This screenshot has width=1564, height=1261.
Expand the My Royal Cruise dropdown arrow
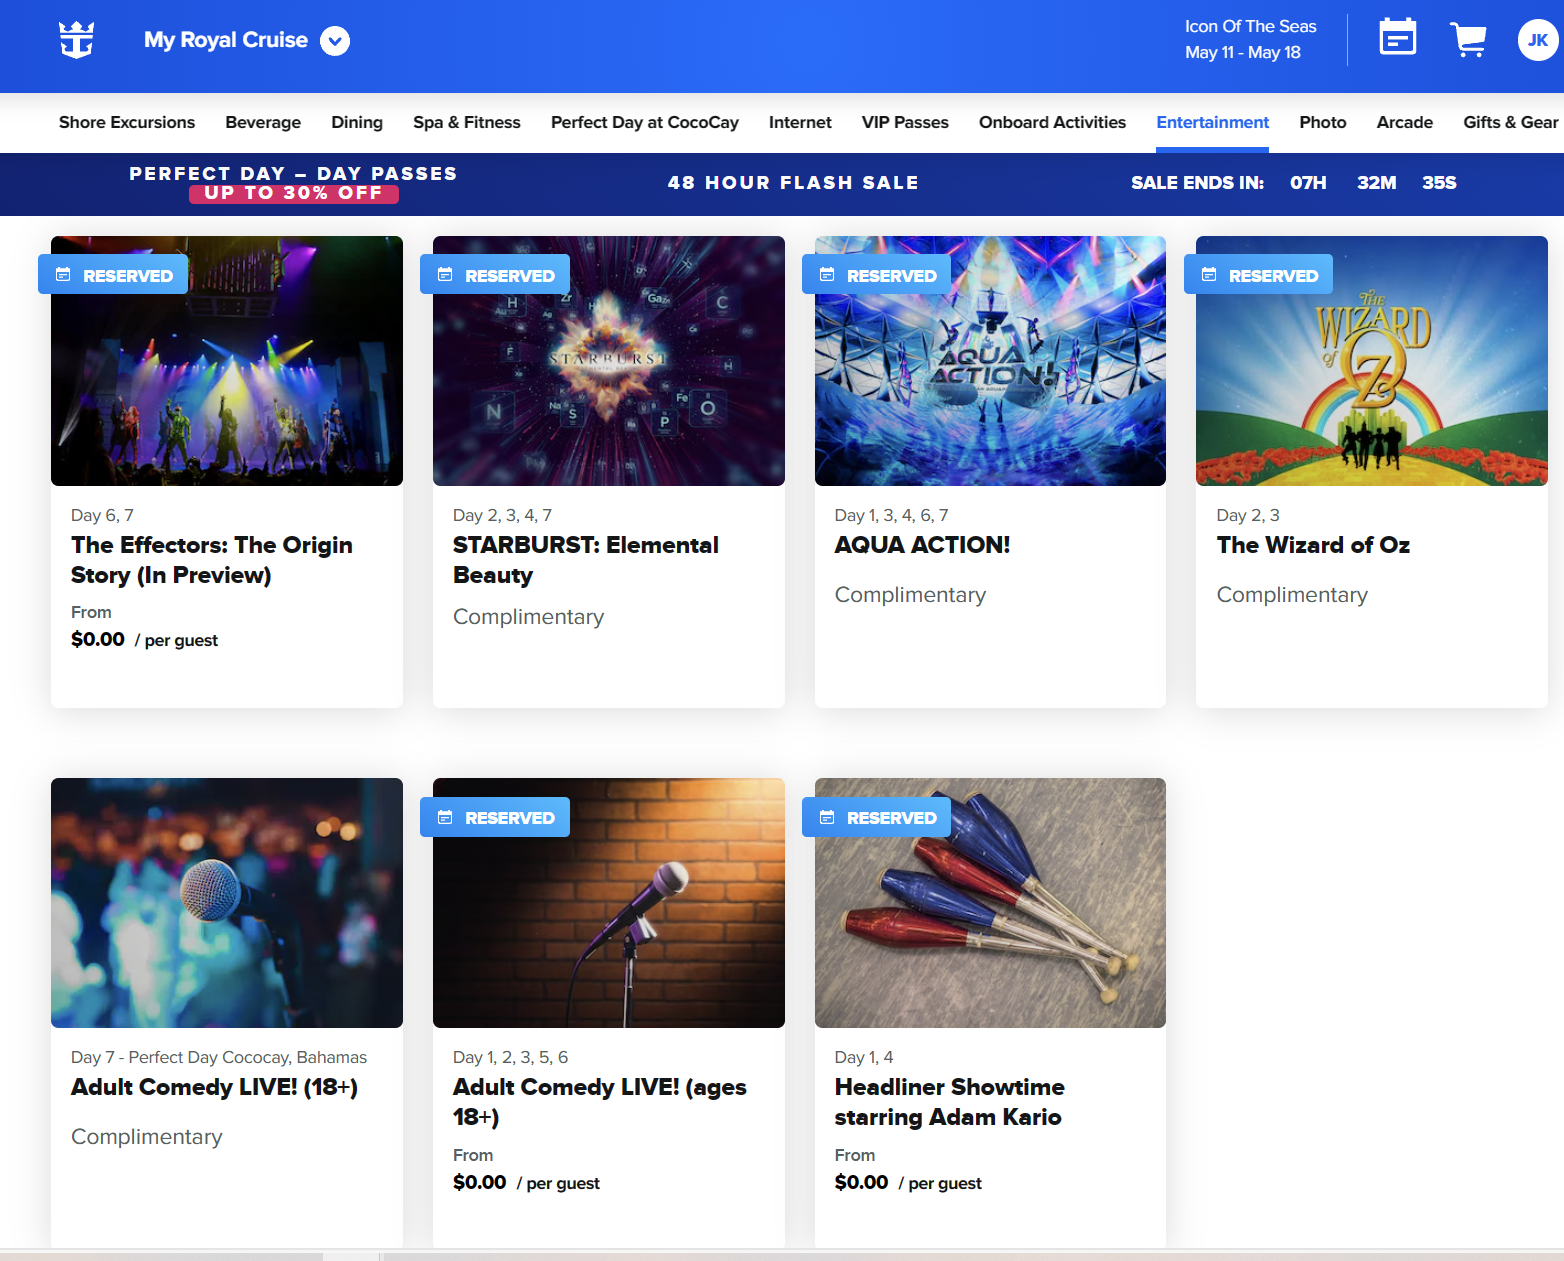point(335,41)
